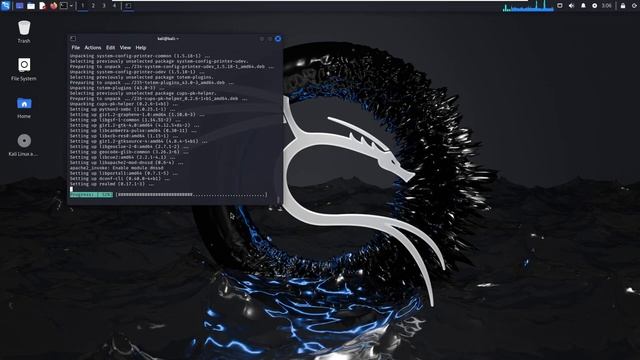Viewport: 640px width, 360px height.
Task: Click the 'Setting up realmd' output line
Action: coord(111,184)
